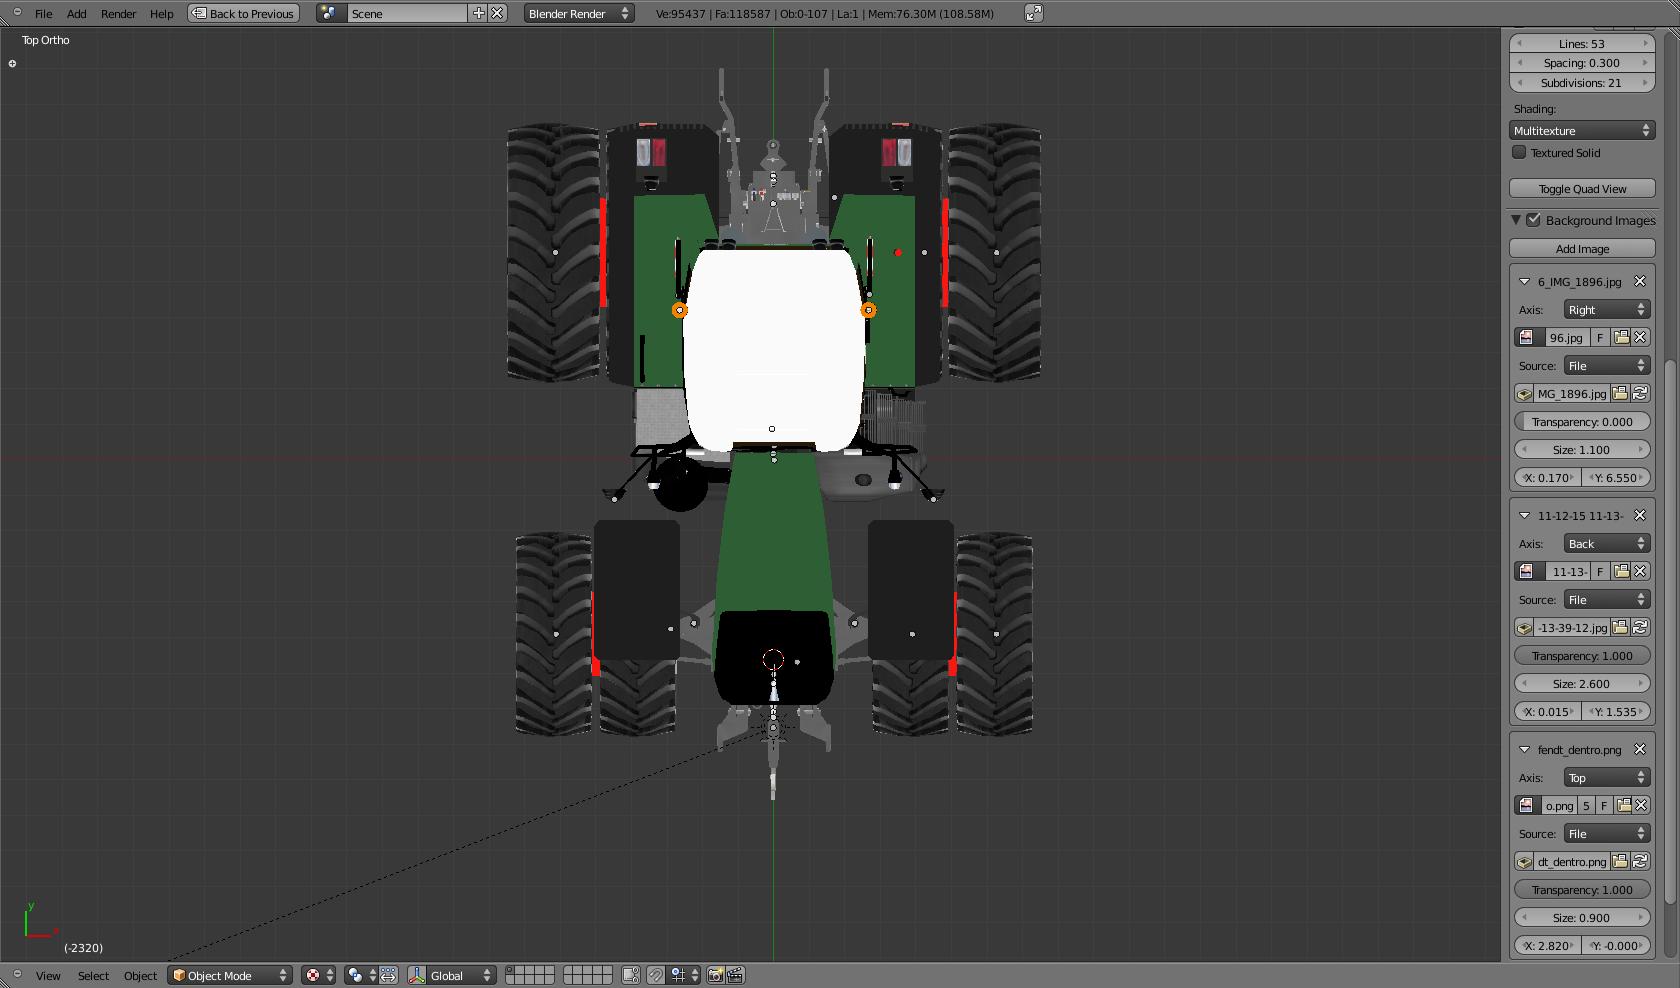Open the viewport Select menu
The height and width of the screenshot is (988, 1680).
coord(93,976)
